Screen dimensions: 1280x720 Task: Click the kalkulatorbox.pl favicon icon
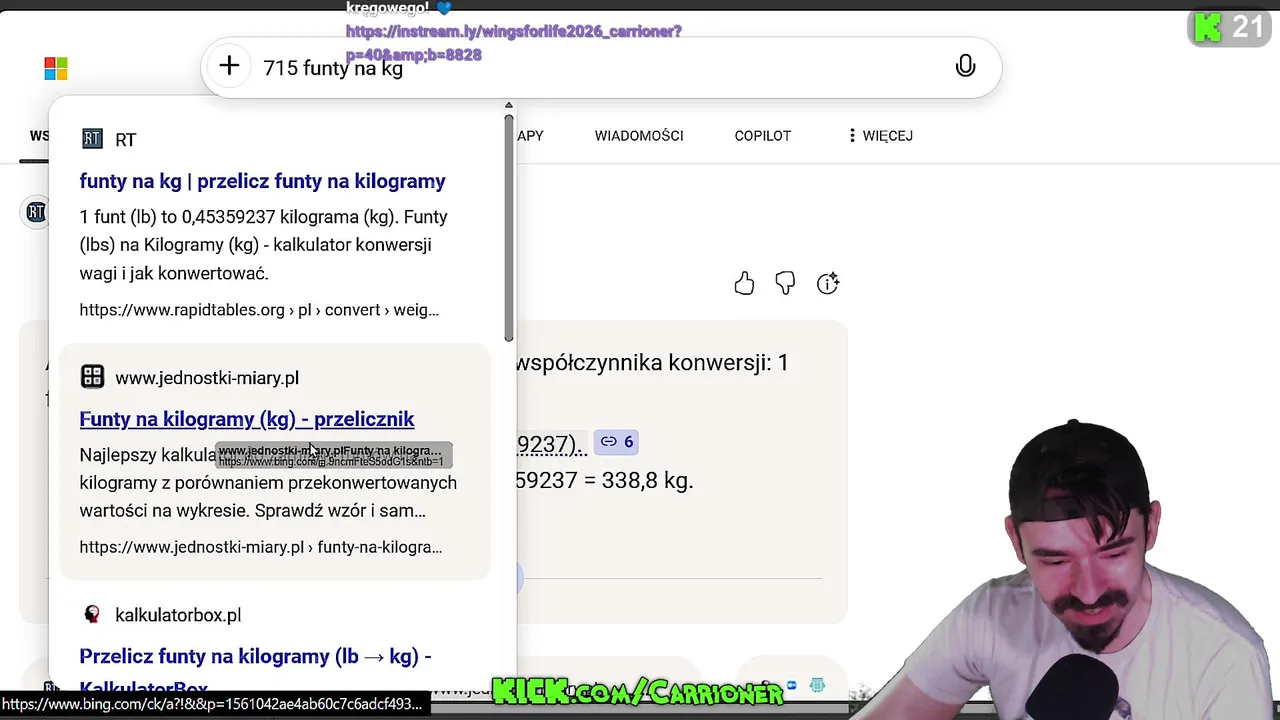(92, 614)
